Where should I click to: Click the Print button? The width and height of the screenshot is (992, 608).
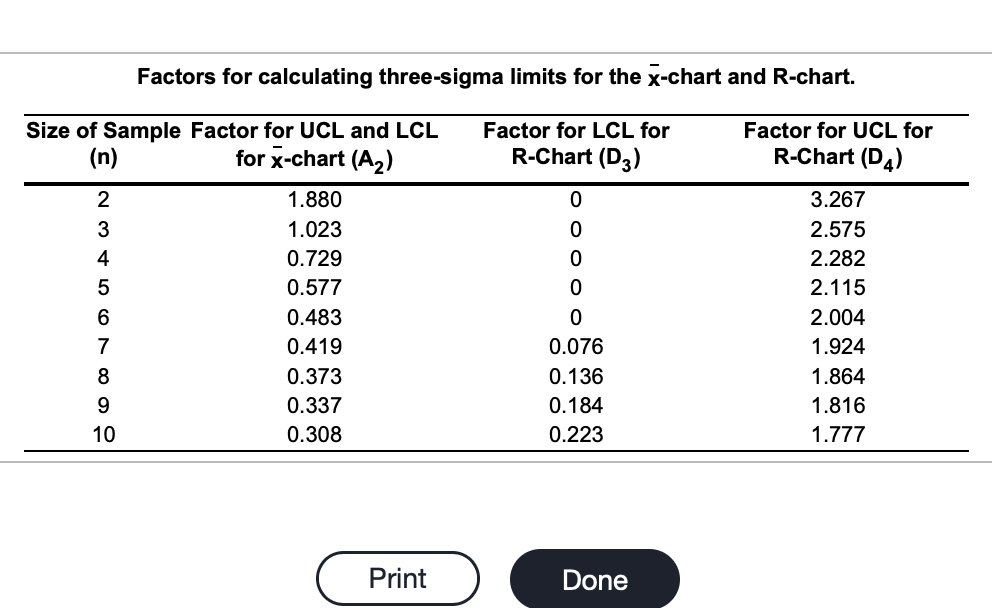[398, 579]
